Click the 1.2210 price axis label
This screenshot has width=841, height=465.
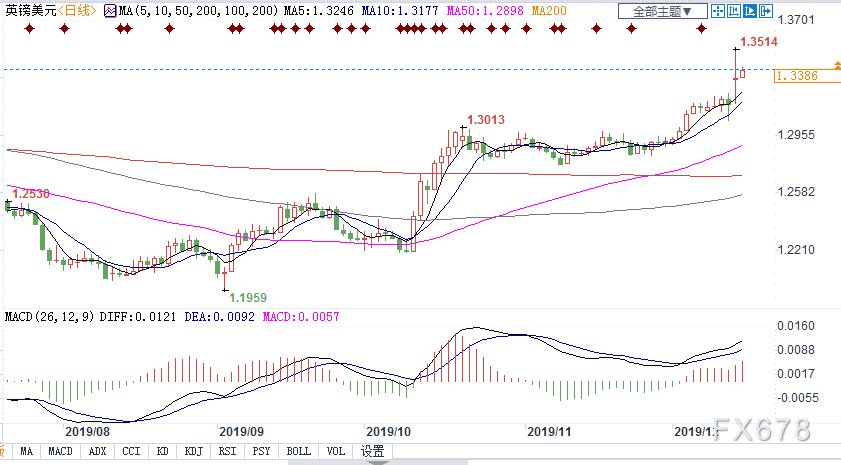coord(796,249)
